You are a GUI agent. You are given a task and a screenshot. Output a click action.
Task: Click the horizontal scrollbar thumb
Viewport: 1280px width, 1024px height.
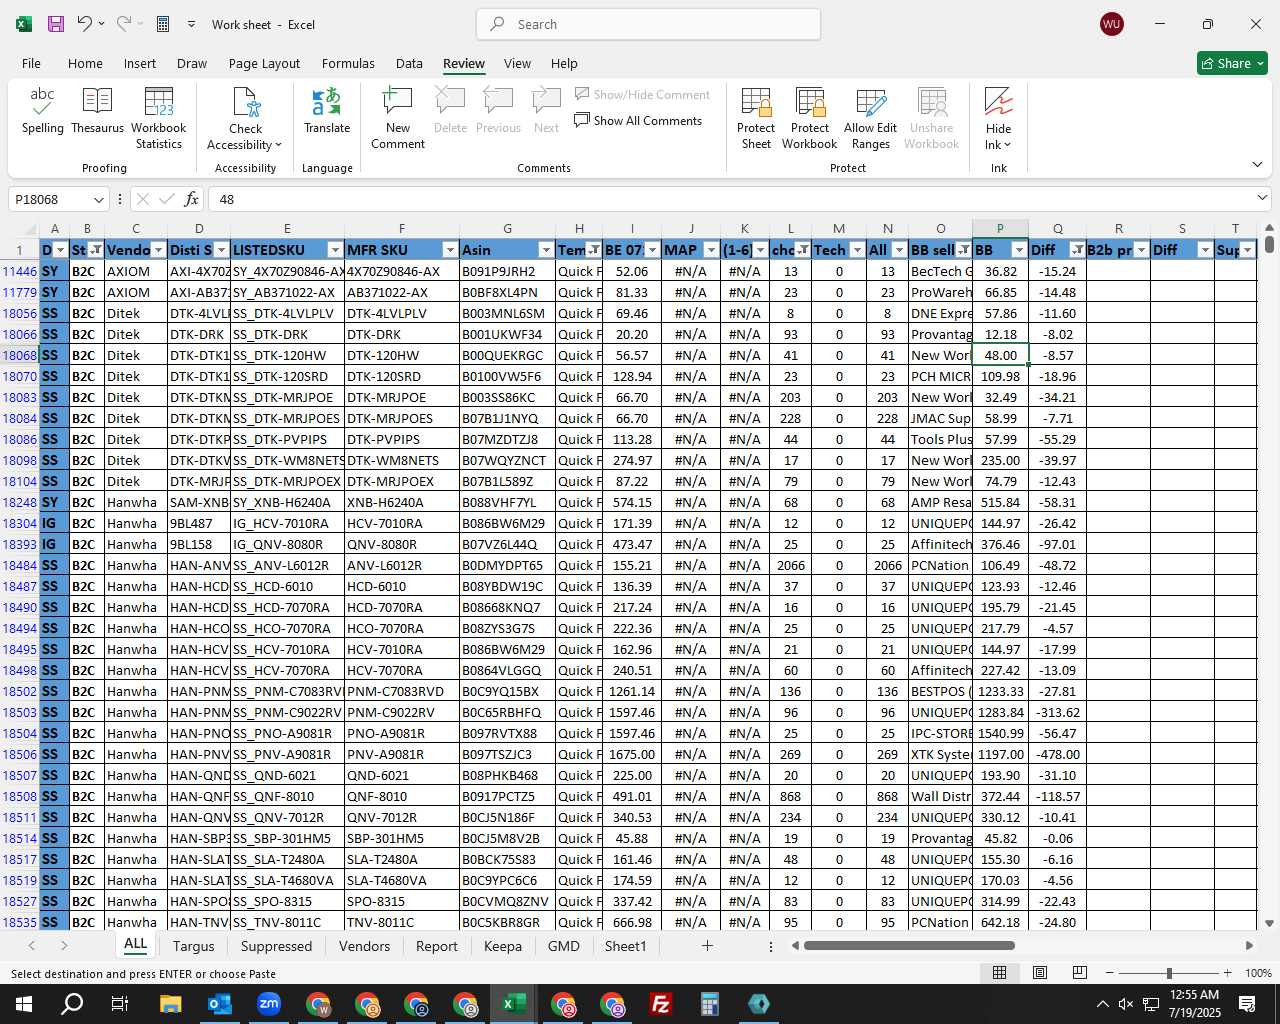[909, 946]
